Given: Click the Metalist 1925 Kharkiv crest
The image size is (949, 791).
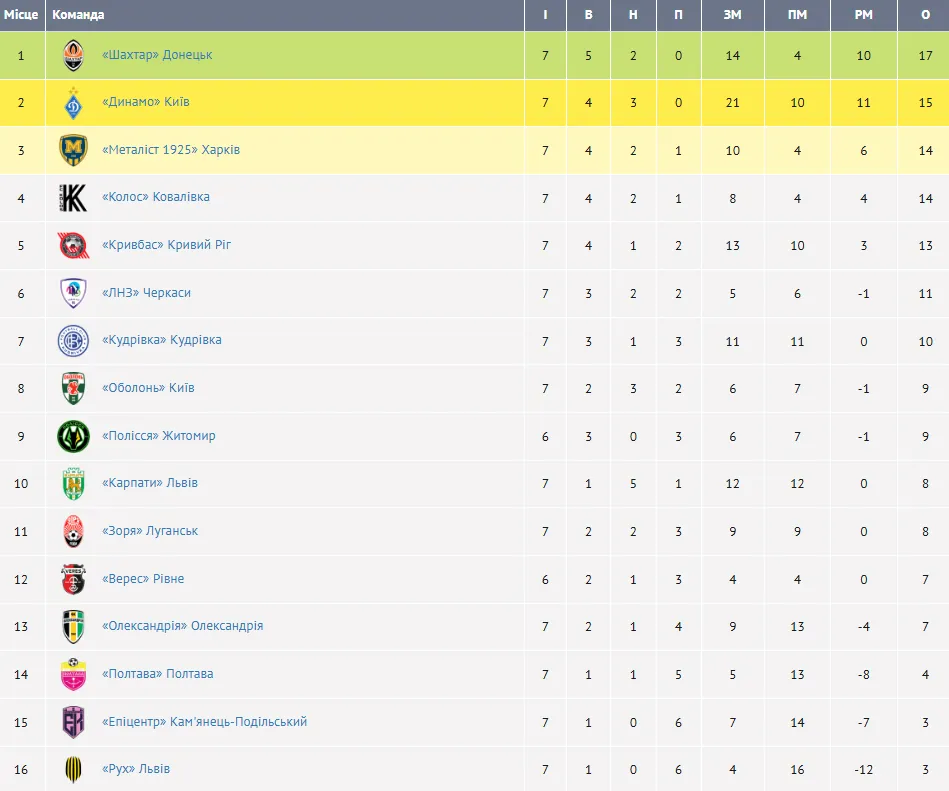Looking at the screenshot, I should tap(73, 150).
